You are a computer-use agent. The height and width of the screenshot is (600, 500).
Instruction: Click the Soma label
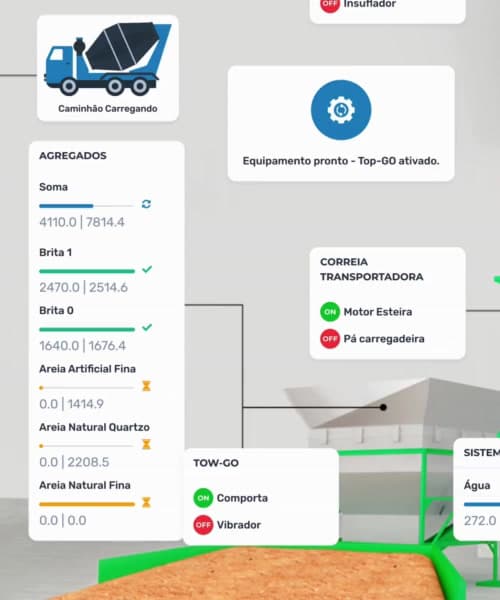[54, 187]
